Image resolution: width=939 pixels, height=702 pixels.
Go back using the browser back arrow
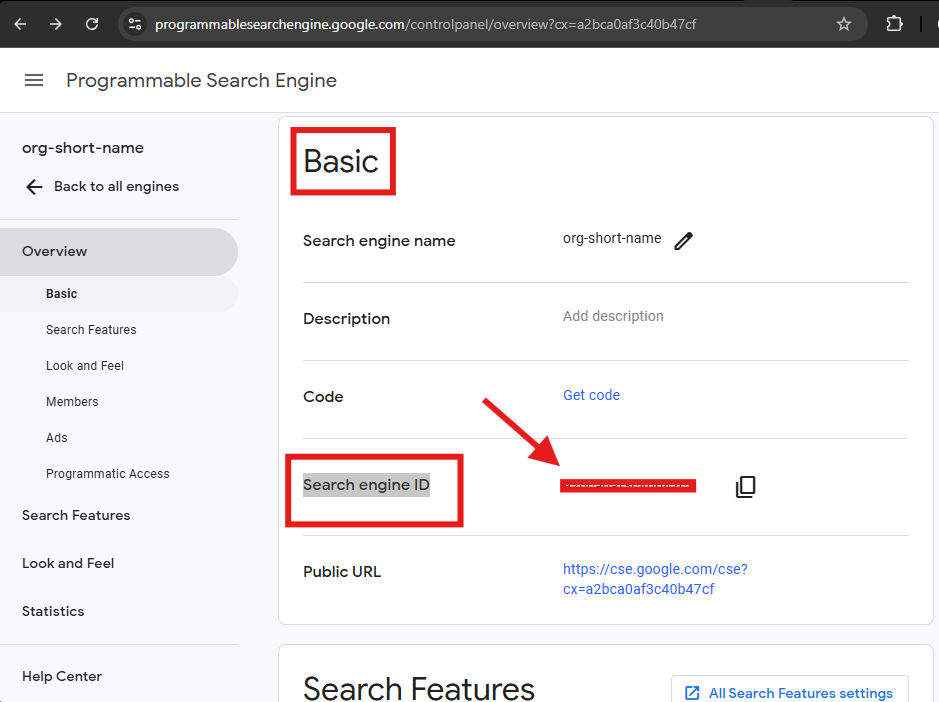click(20, 24)
